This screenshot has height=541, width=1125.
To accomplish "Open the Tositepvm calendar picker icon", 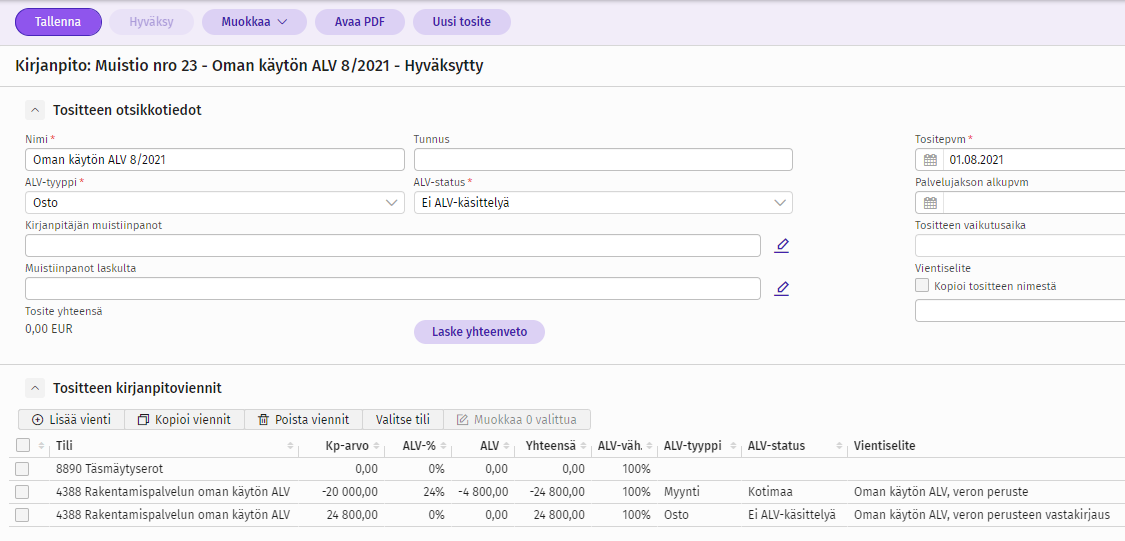I will 930,160.
